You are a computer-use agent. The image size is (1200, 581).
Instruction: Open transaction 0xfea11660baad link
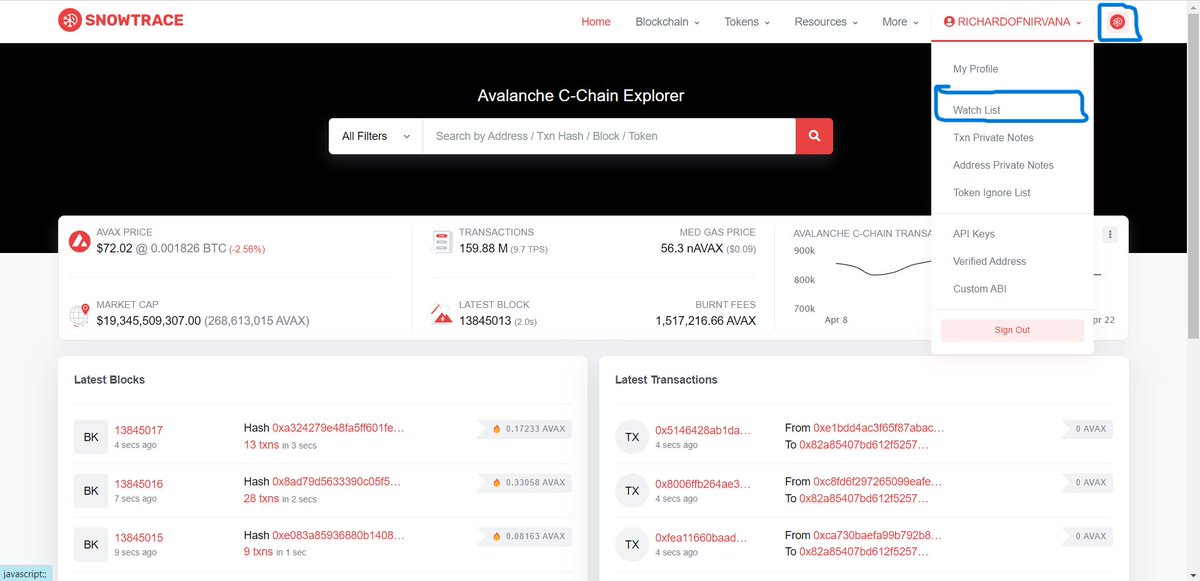click(x=701, y=538)
